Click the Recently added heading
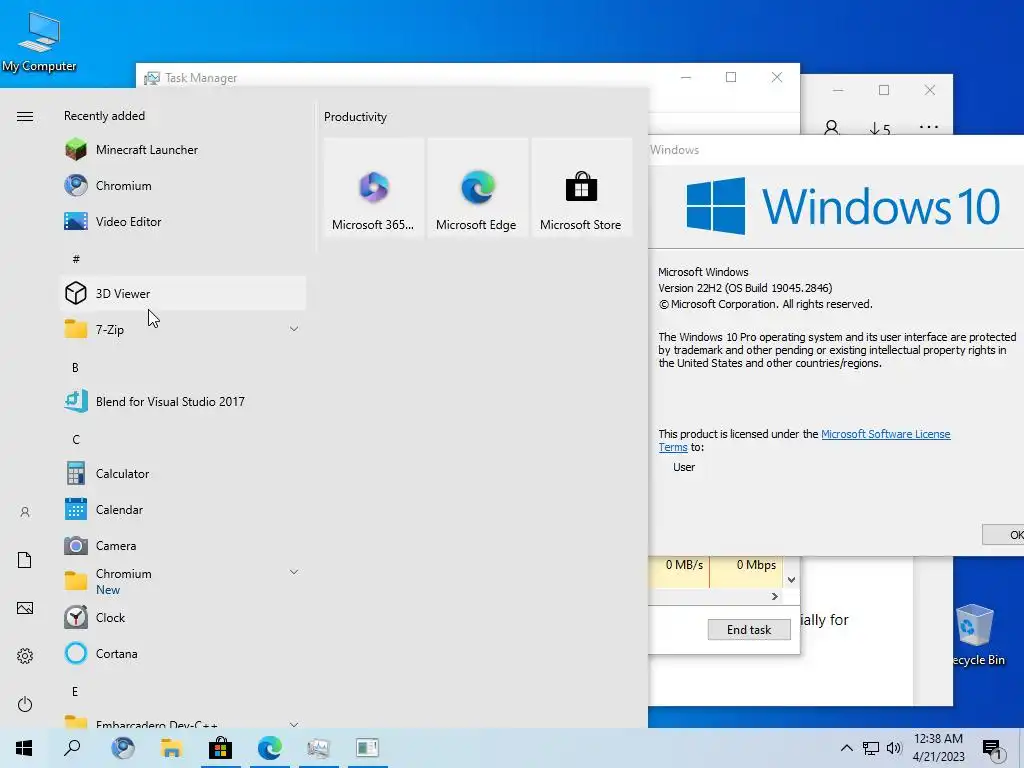Viewport: 1024px width, 768px height. [104, 116]
